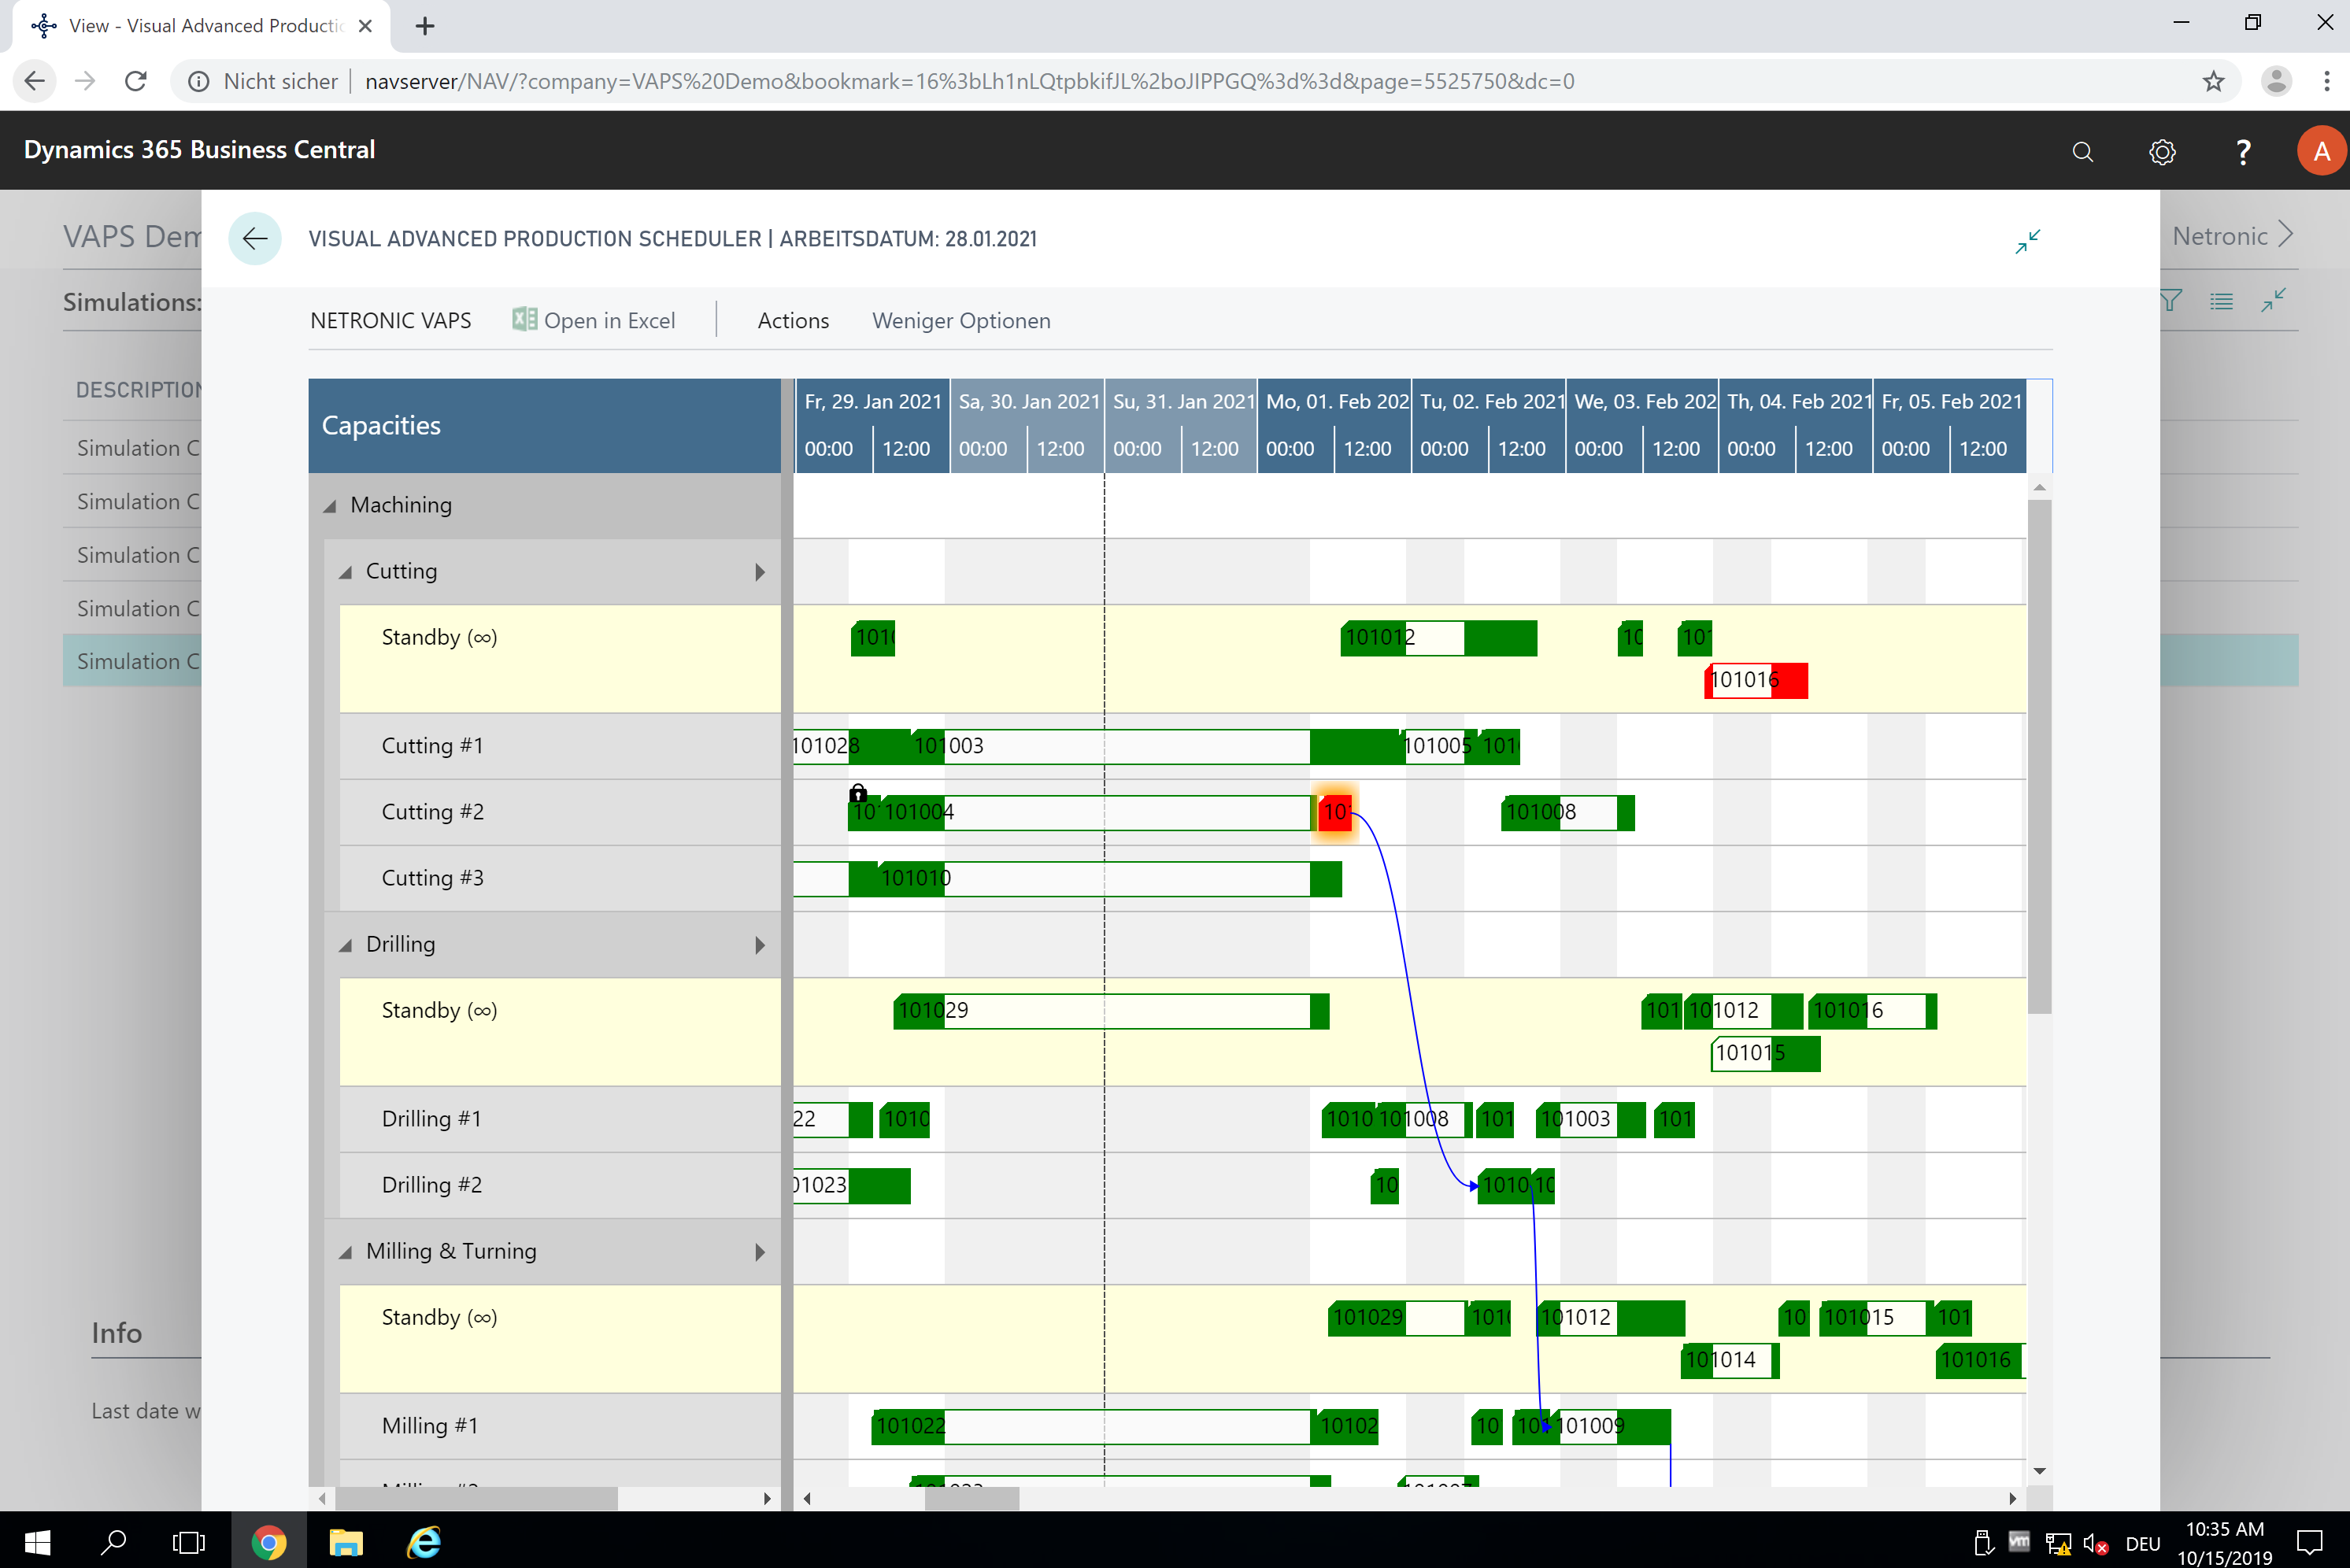2350x1568 pixels.
Task: Select the Cutting #1 resource row
Action: click(560, 746)
